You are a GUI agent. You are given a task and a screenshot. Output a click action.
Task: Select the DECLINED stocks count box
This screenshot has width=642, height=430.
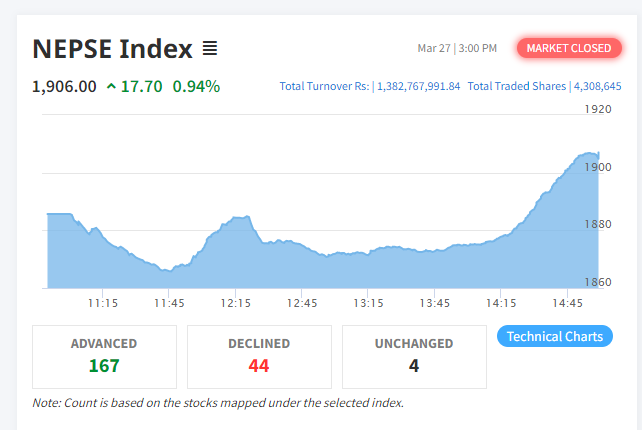click(x=259, y=356)
